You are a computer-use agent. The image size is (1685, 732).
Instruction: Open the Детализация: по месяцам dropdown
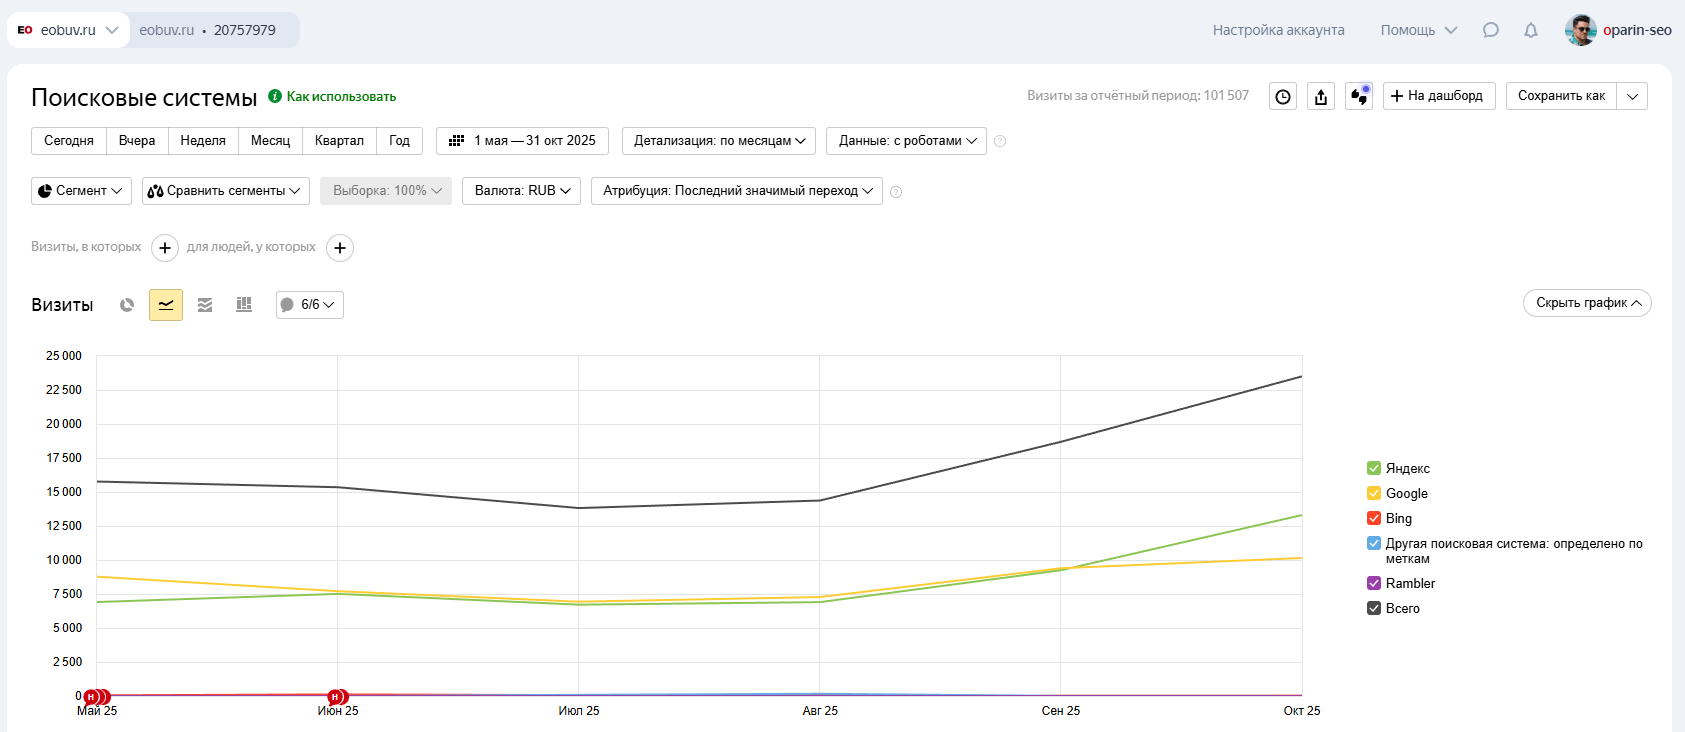(x=719, y=141)
